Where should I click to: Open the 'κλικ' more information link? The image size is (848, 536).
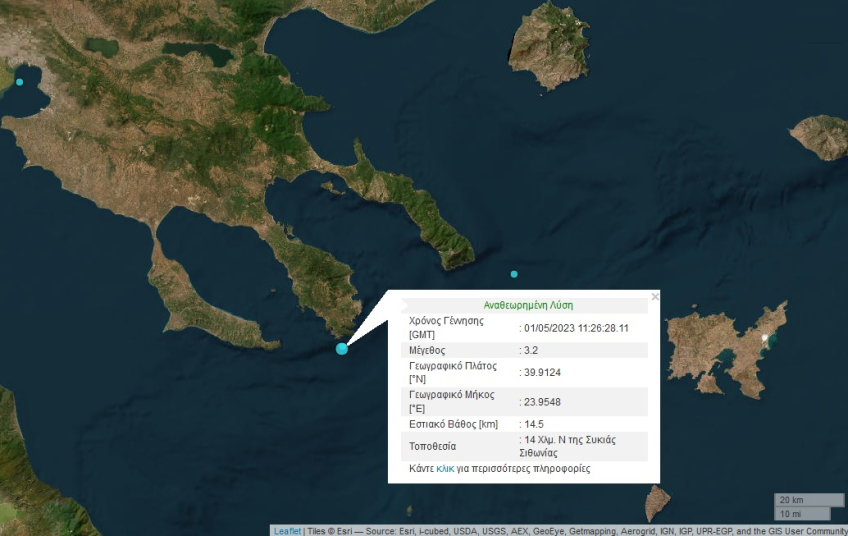click(445, 468)
